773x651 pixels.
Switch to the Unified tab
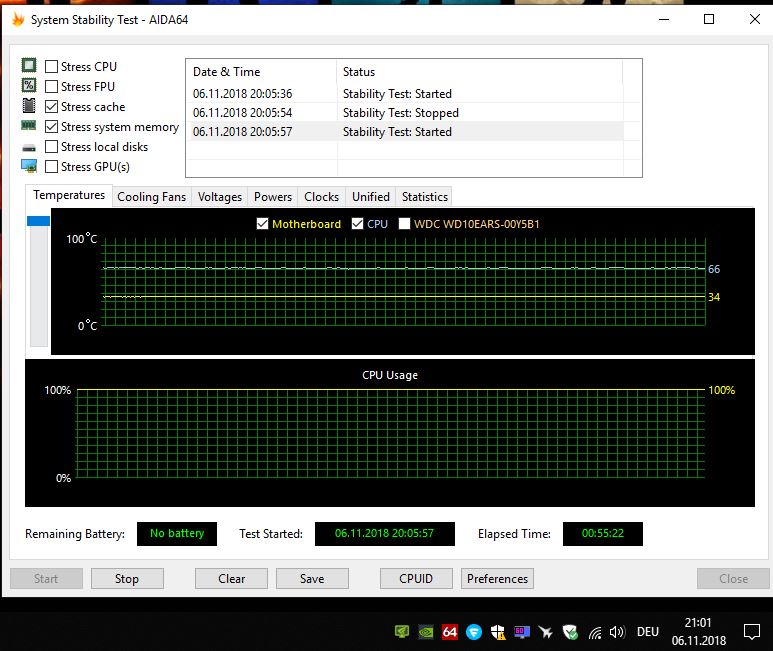(371, 197)
